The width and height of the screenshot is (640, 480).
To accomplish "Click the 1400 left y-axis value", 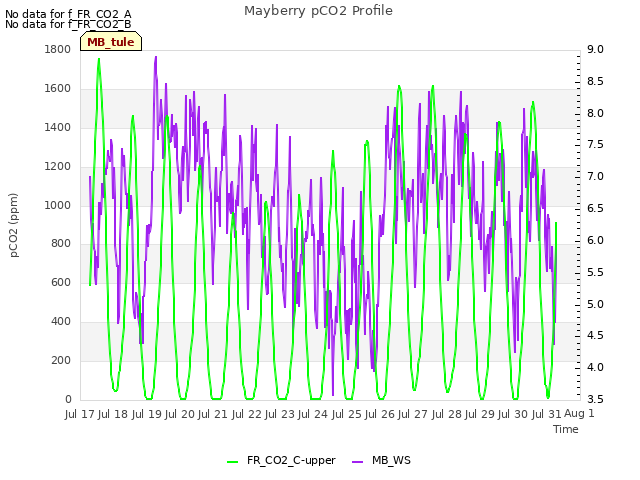I will pos(58,127).
